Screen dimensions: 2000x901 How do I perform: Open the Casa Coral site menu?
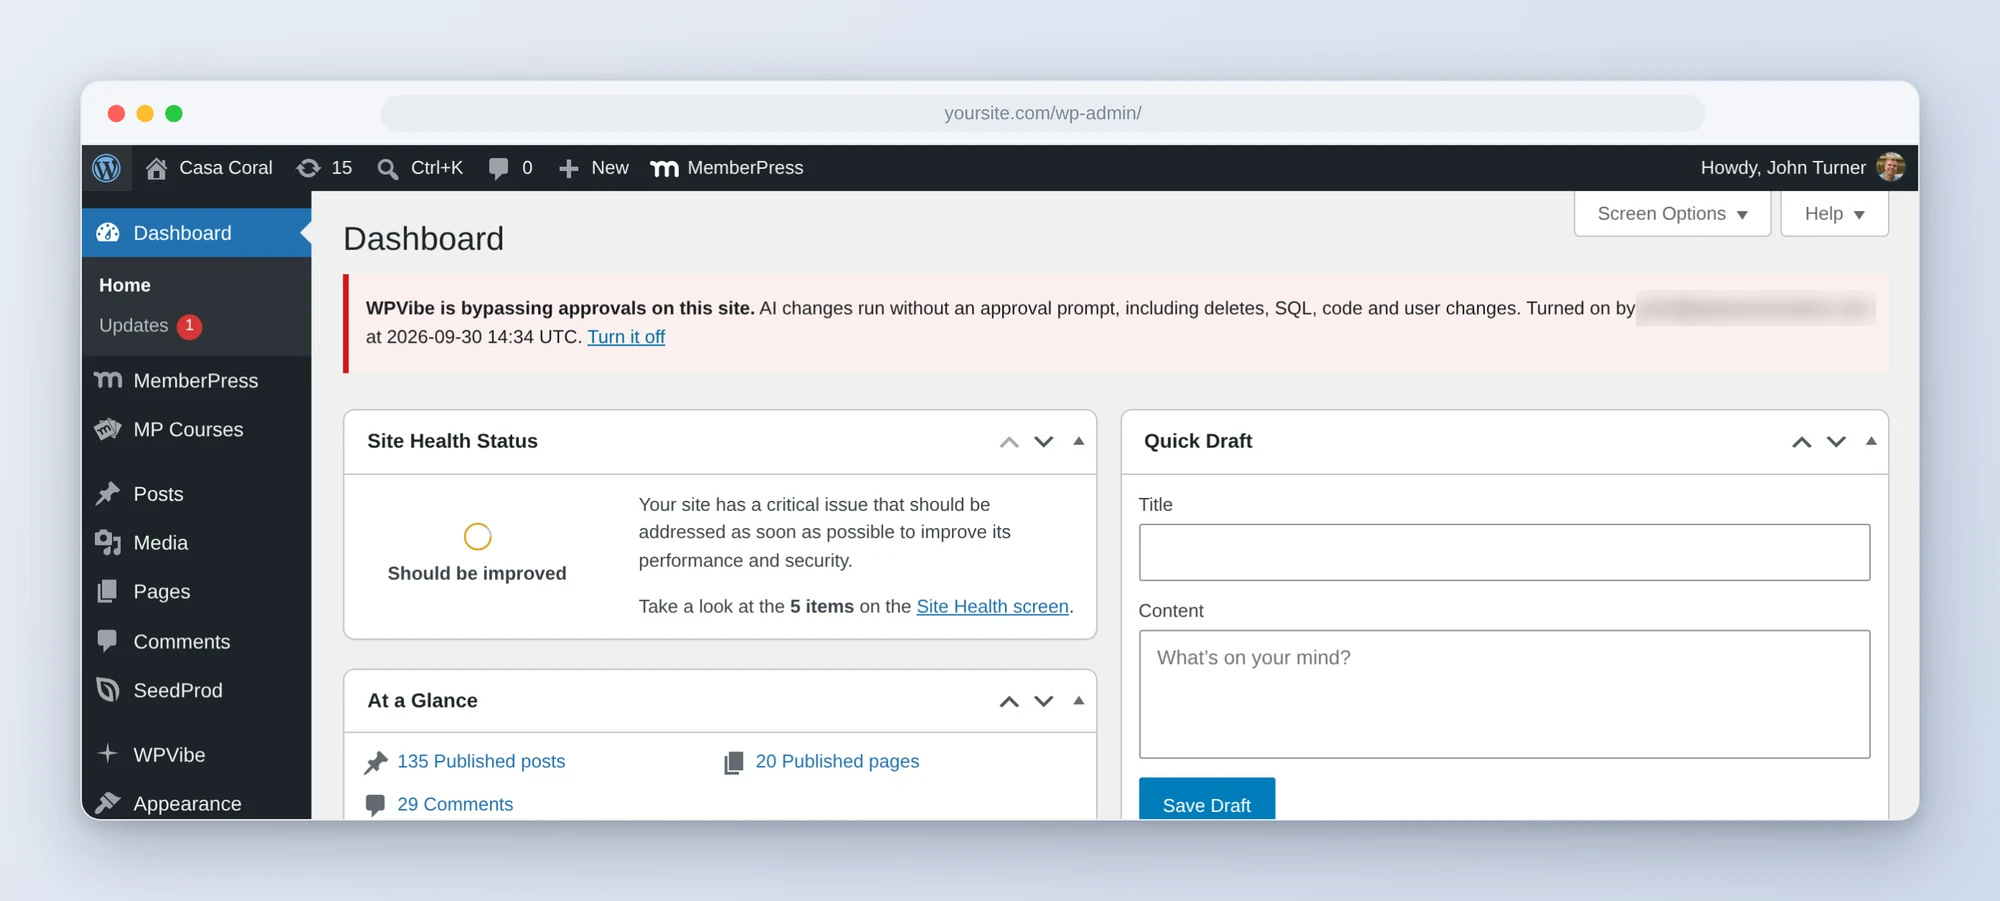[209, 168]
